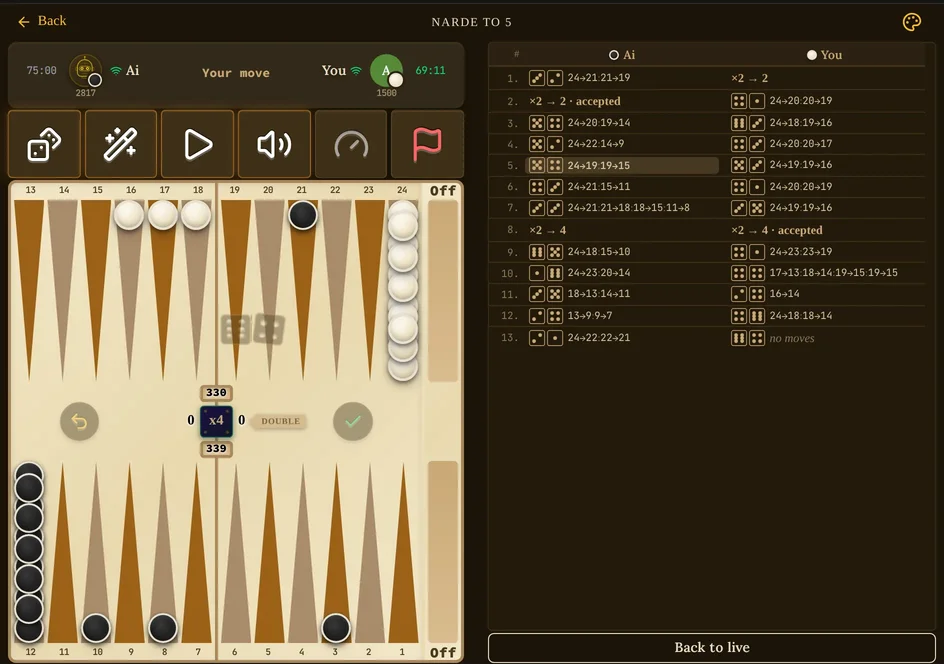Select Ai move 24→18:15→10

click(x=598, y=252)
